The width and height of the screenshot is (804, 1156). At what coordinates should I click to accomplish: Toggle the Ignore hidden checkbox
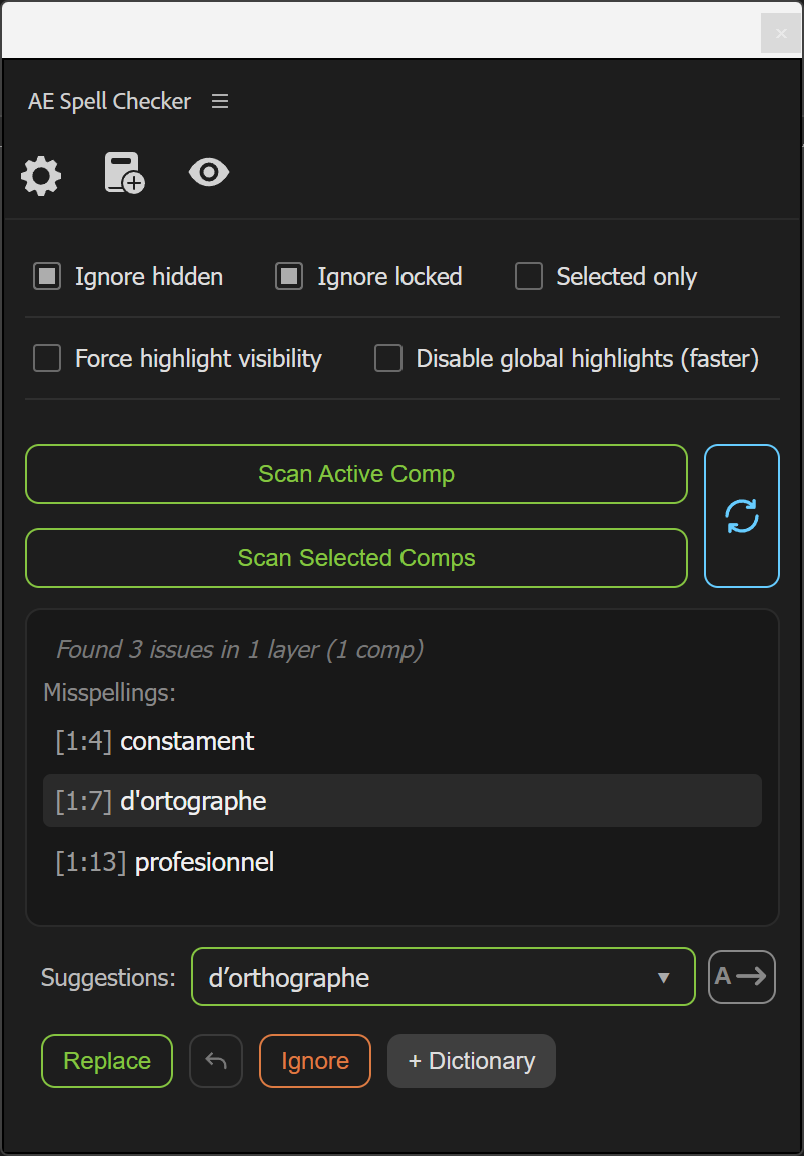(47, 276)
